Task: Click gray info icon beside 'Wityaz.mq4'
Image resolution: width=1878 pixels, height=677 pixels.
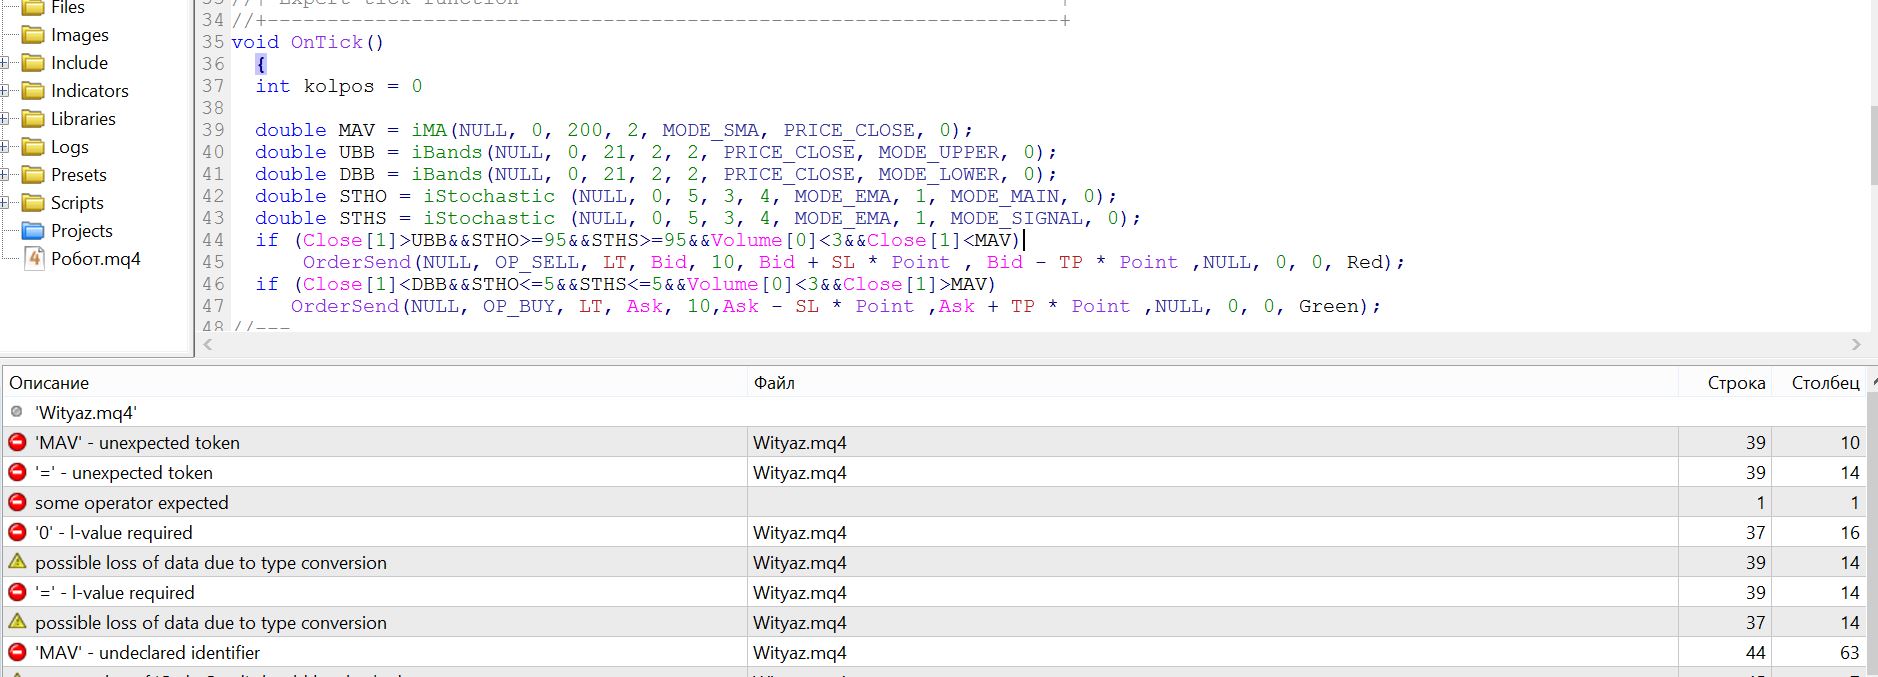Action: tap(17, 411)
